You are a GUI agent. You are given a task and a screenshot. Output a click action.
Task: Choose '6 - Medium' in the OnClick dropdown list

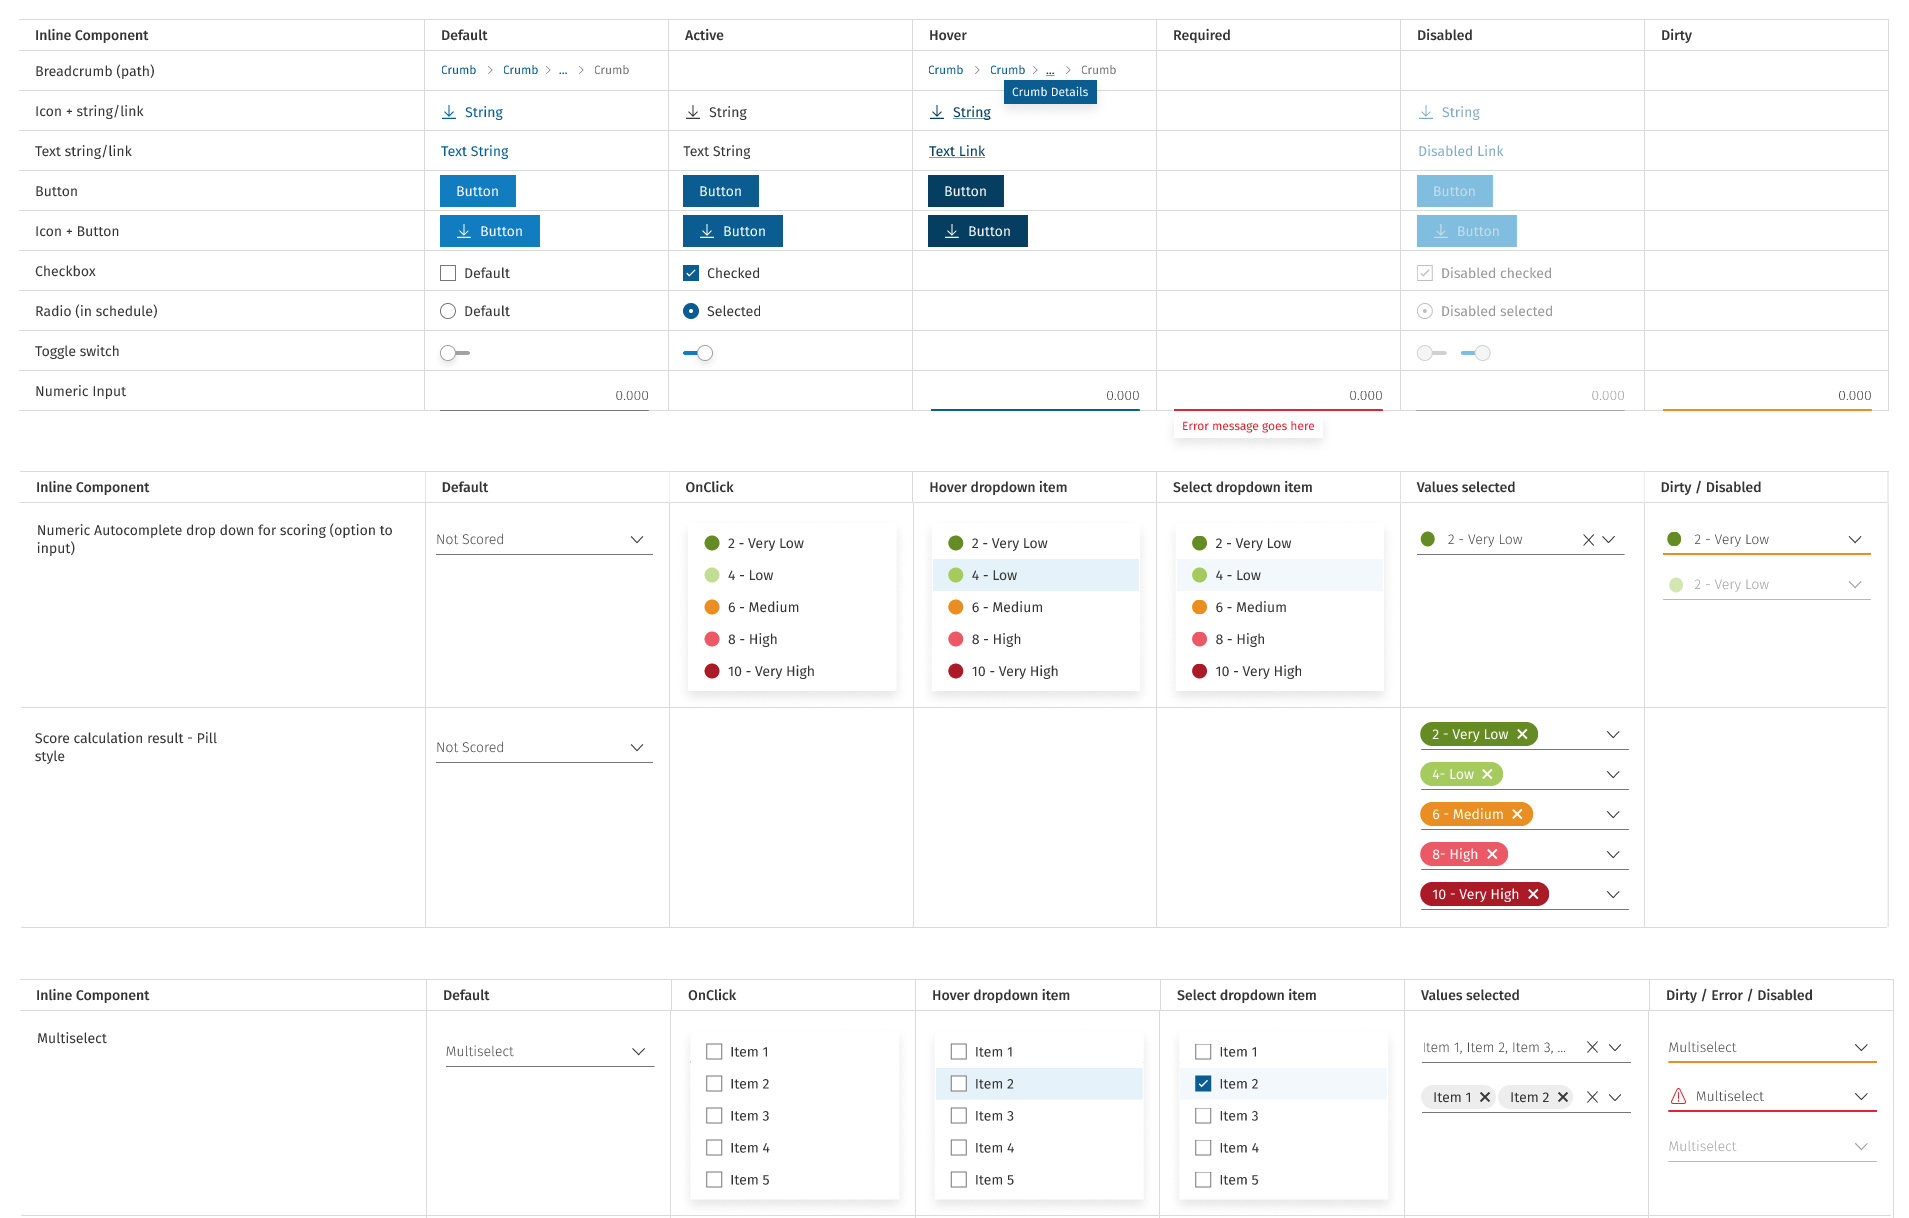pos(763,607)
